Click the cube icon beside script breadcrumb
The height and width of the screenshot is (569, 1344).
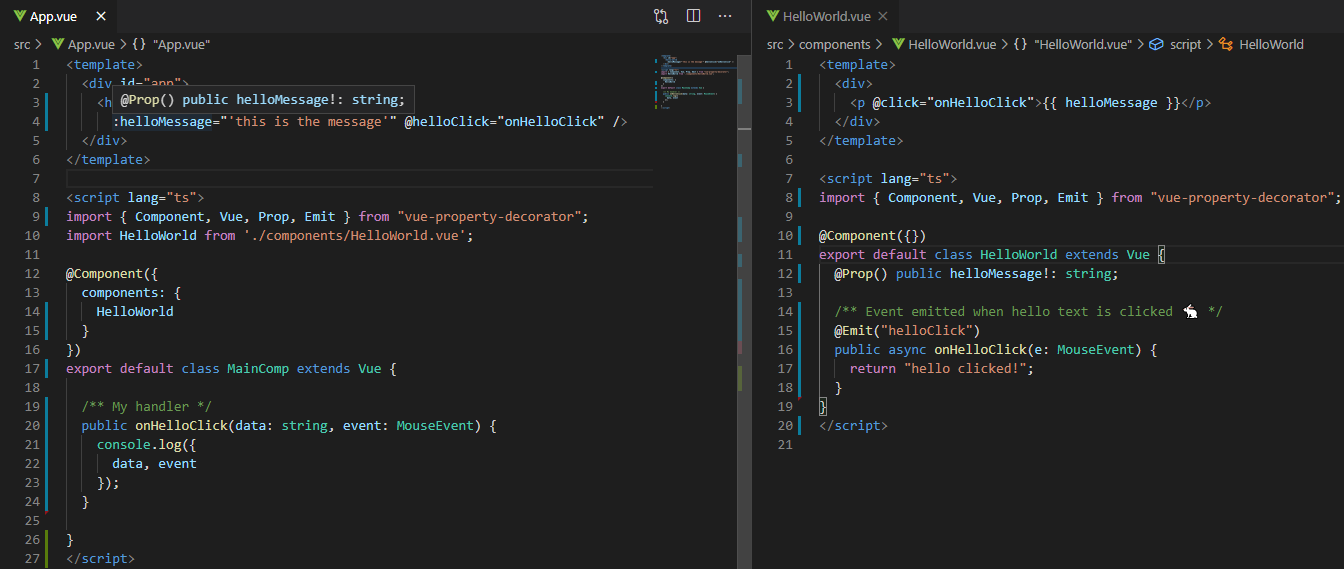[1157, 44]
